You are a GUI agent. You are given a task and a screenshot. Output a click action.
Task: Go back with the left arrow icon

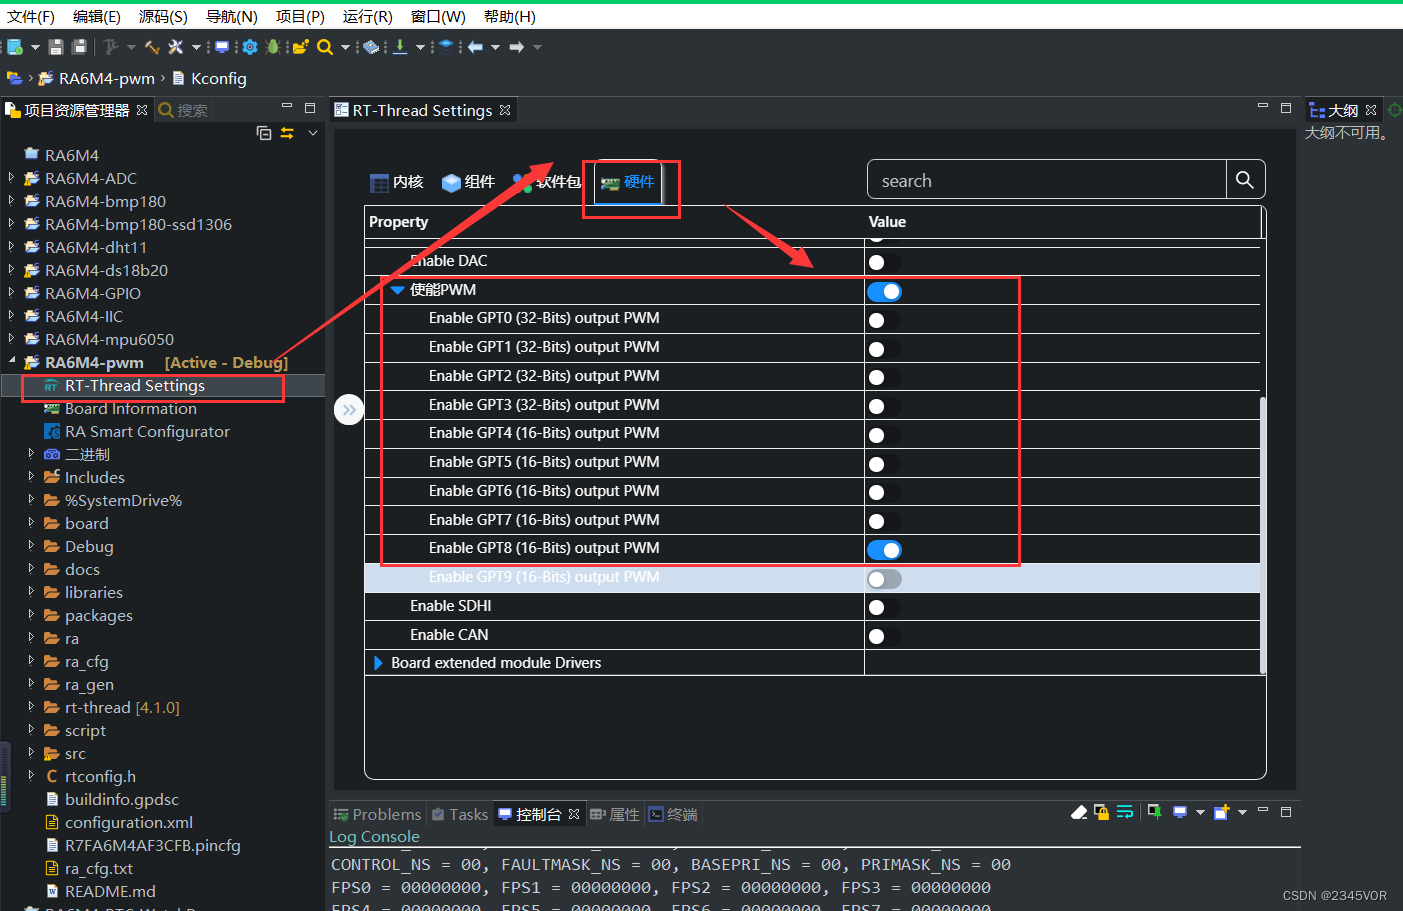(475, 47)
